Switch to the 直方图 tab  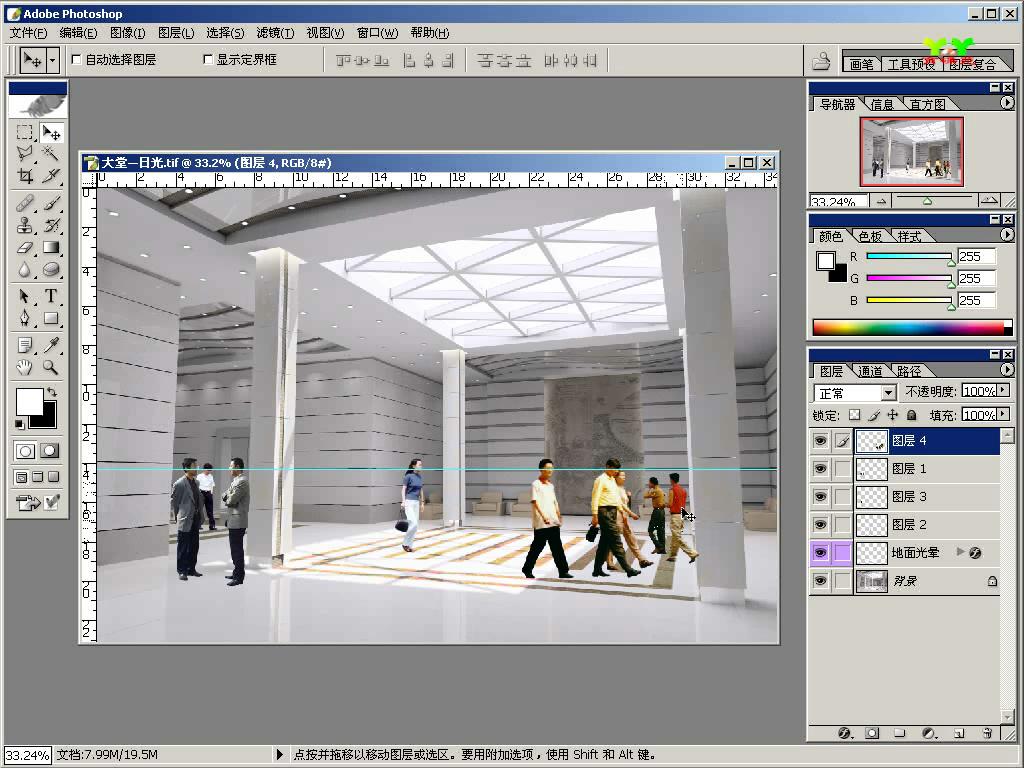coord(927,104)
